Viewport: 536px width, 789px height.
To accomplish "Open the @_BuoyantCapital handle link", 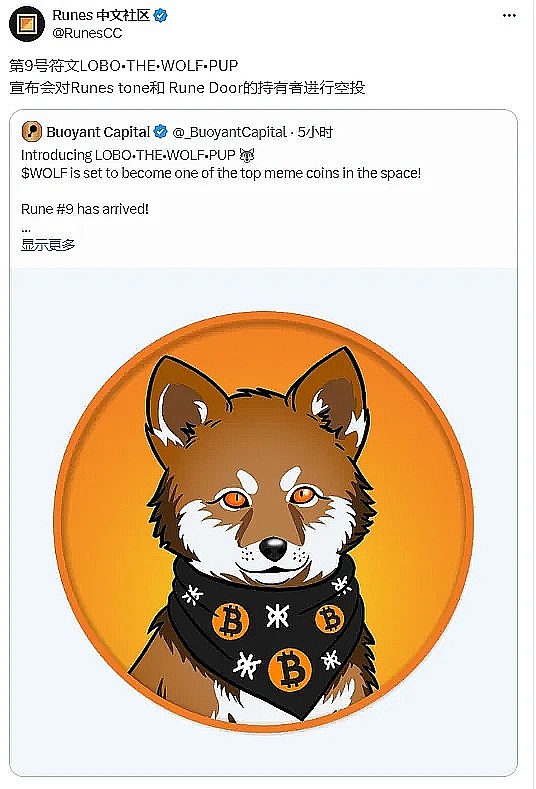I will [x=229, y=132].
